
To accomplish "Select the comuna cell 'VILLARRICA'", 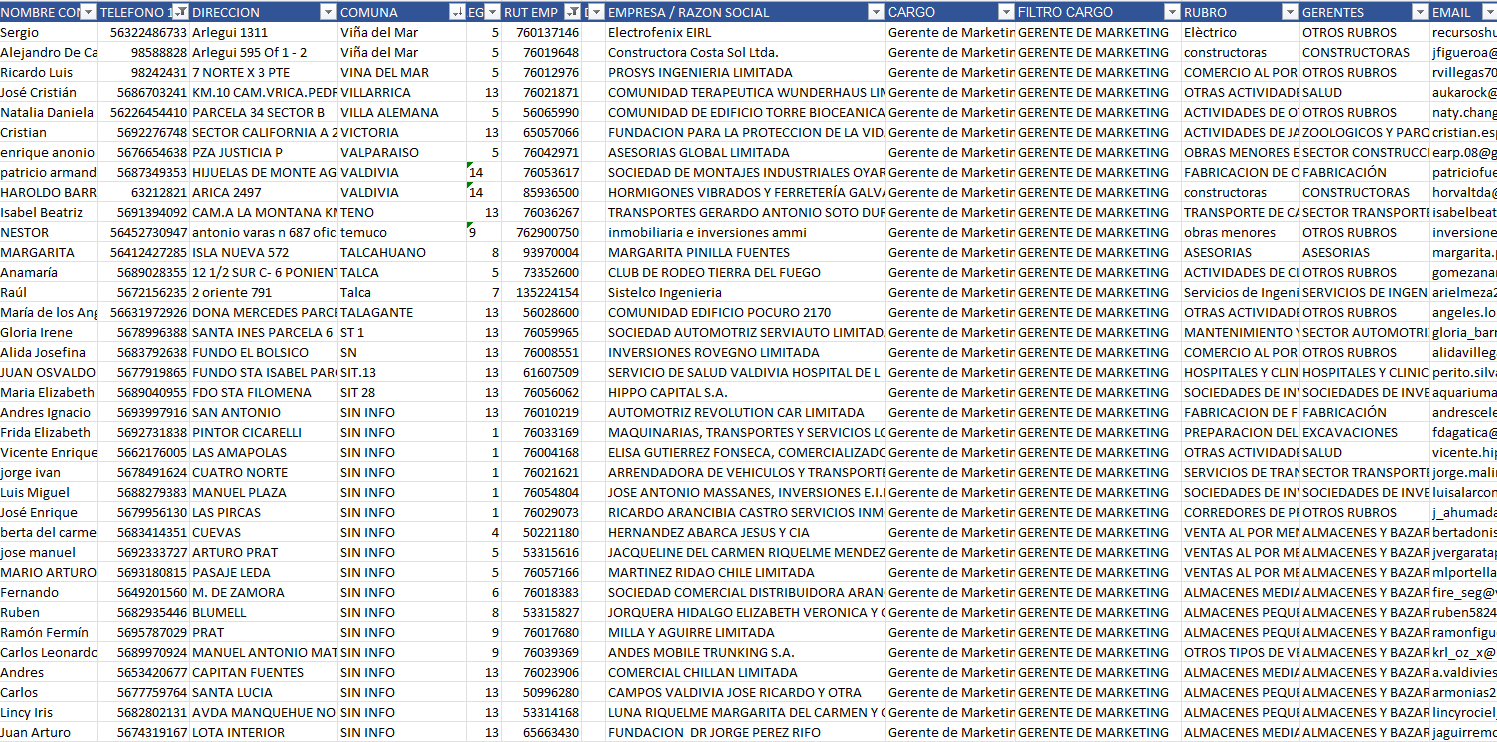I will coord(402,92).
